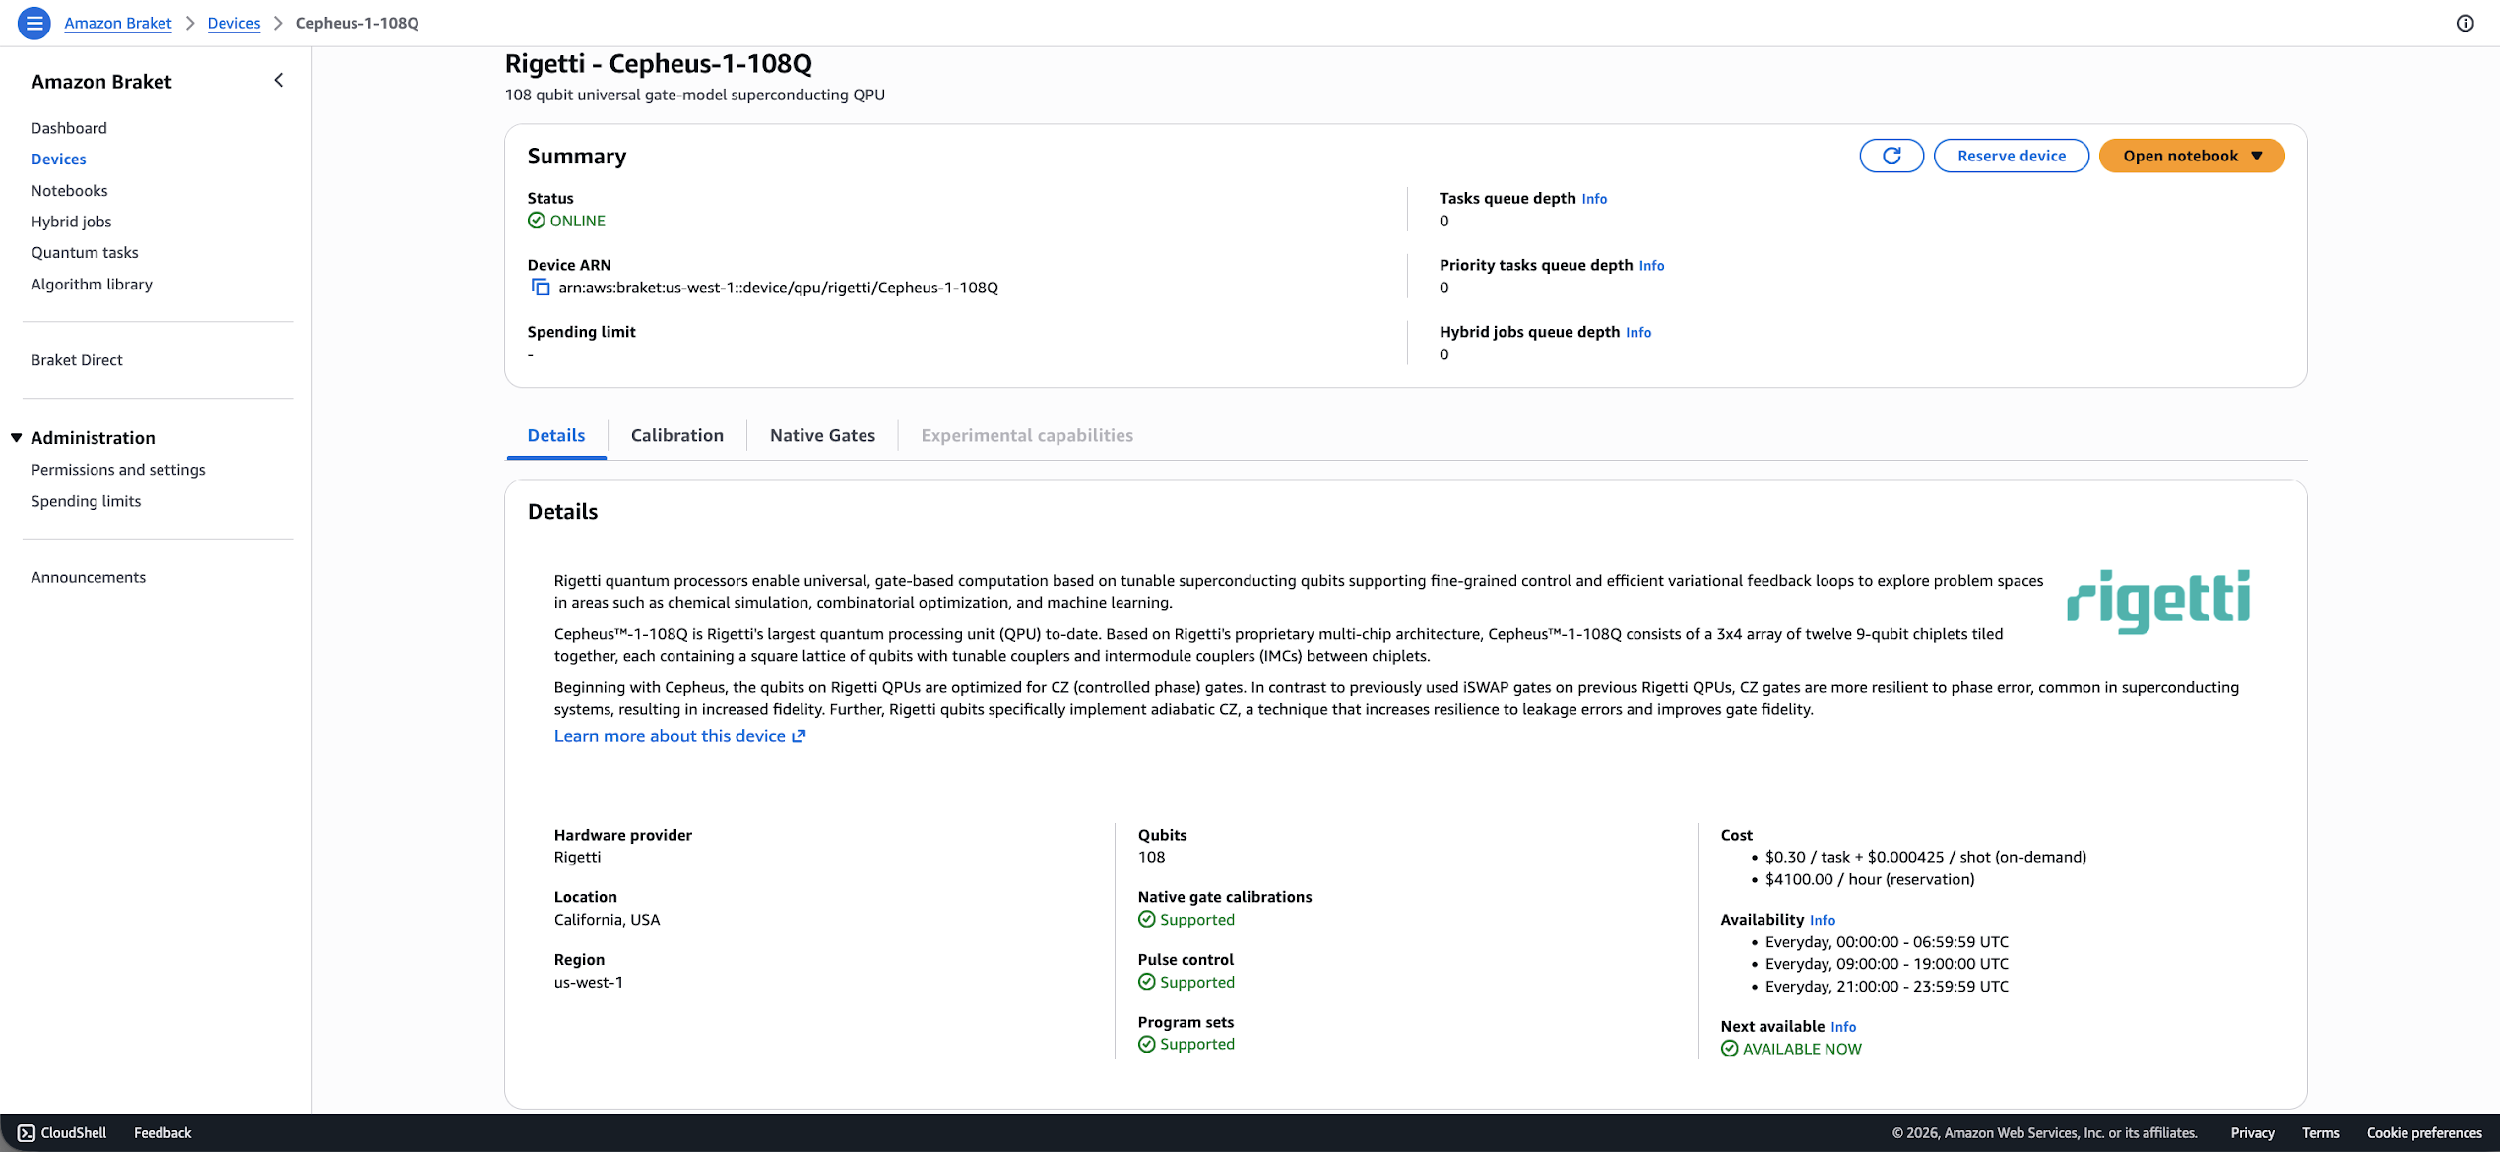Open Permissions and settings
Image resolution: width=2500 pixels, height=1152 pixels.
(118, 470)
